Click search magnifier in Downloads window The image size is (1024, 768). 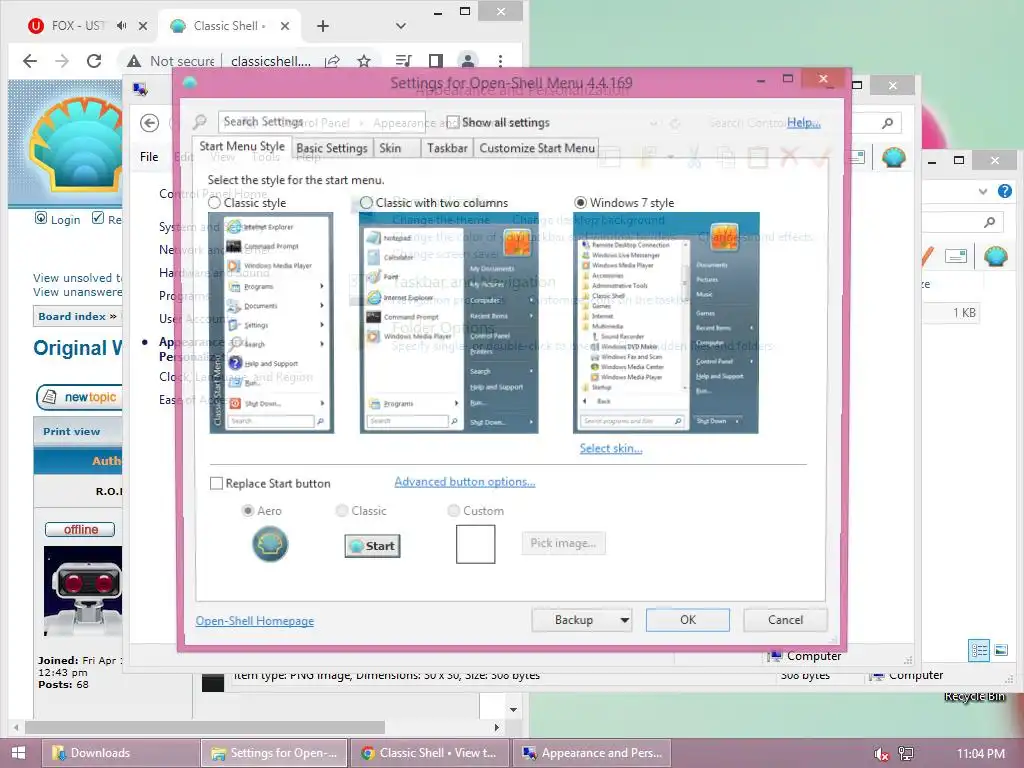click(x=989, y=222)
